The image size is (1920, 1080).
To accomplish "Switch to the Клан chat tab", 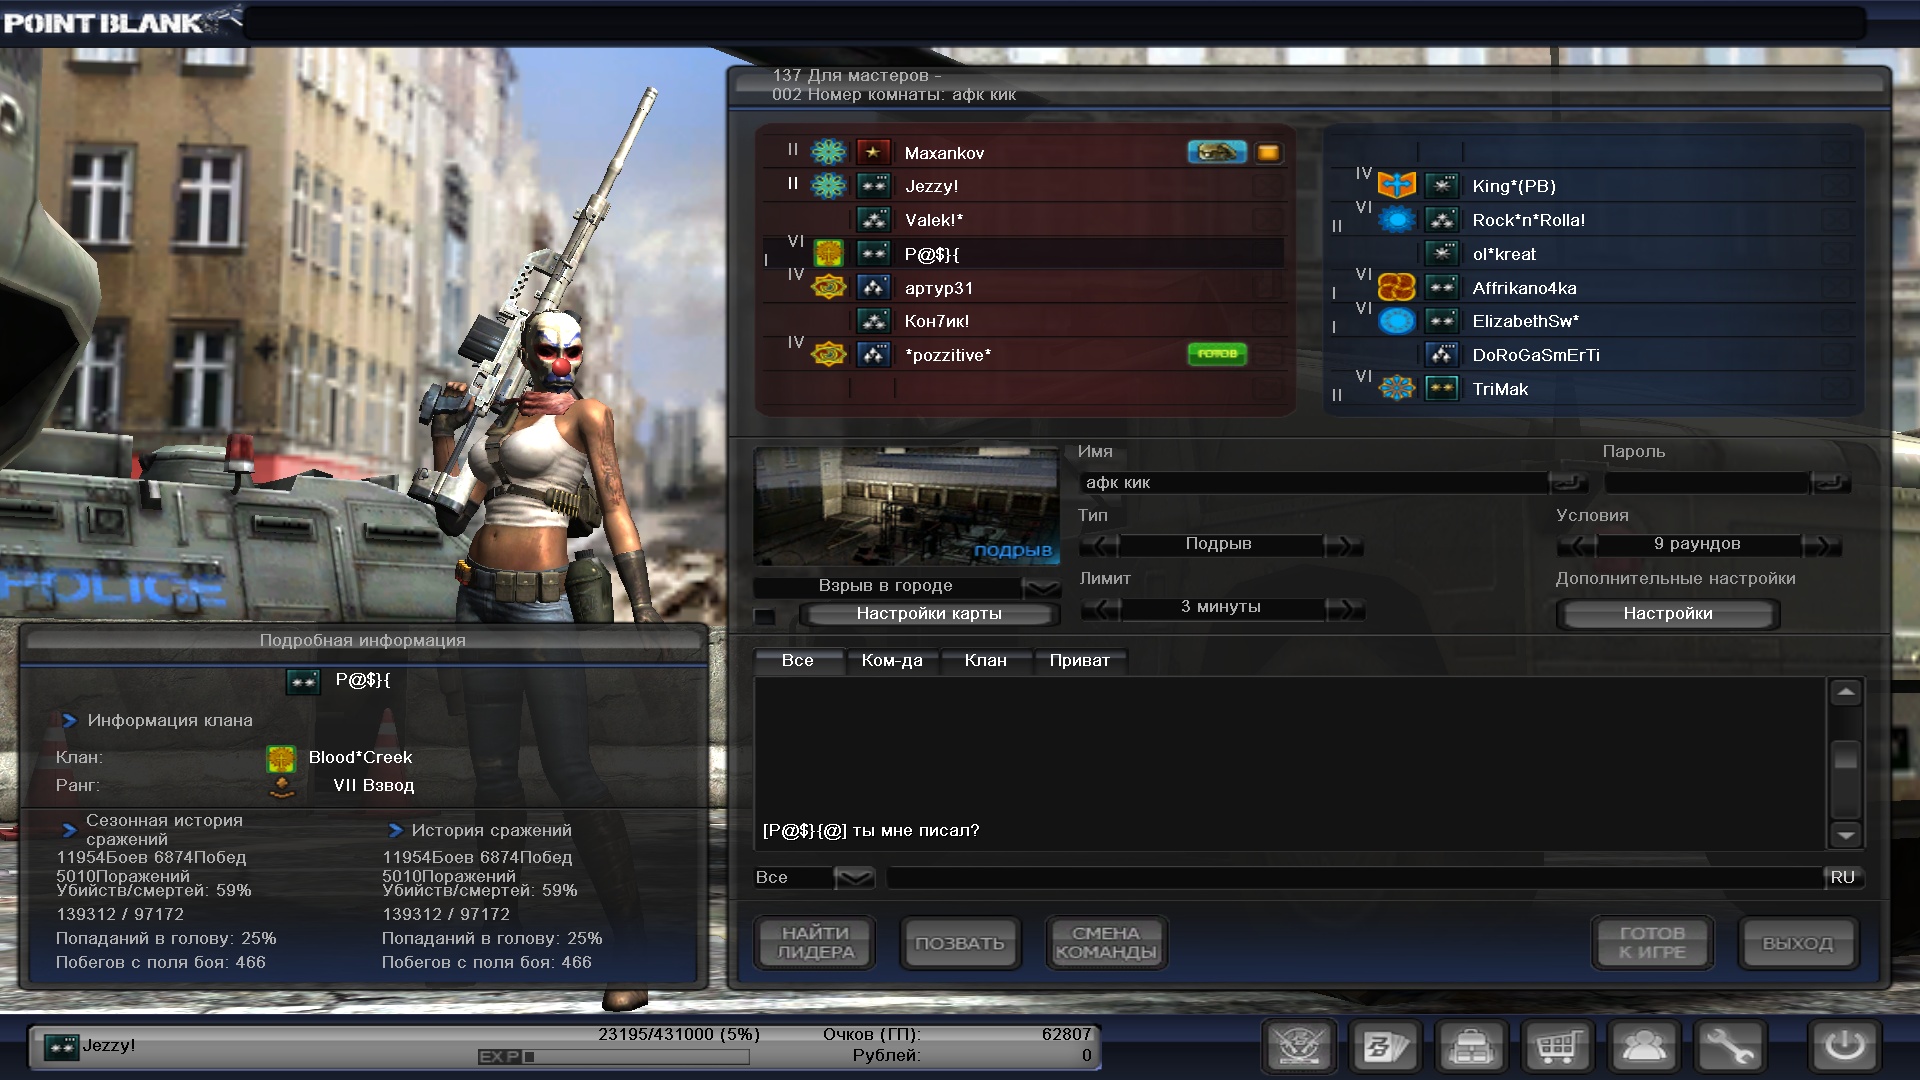I will click(x=985, y=660).
